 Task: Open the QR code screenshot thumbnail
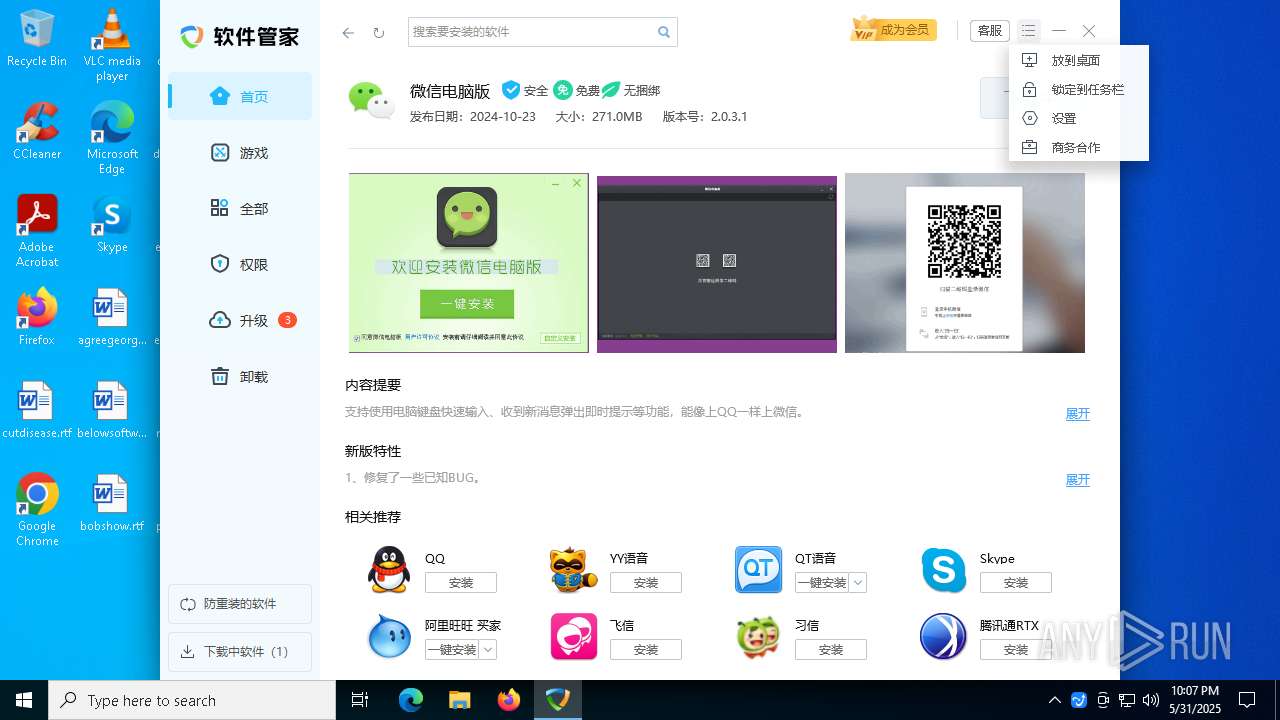click(x=965, y=263)
